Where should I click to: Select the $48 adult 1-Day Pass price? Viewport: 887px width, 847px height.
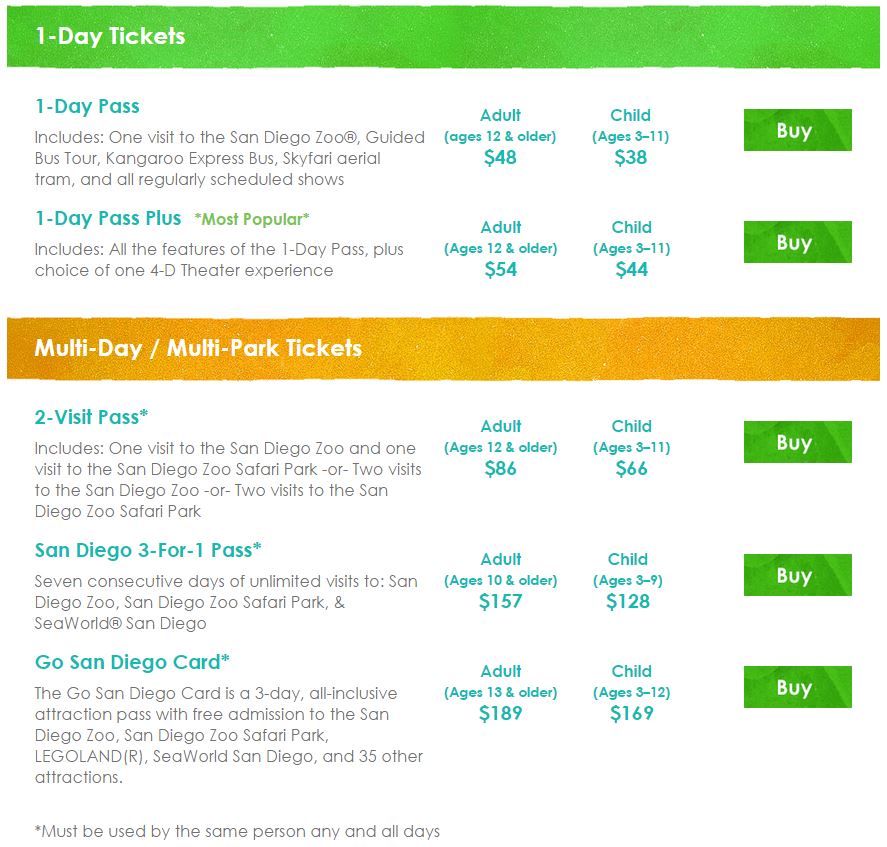pyautogui.click(x=500, y=157)
